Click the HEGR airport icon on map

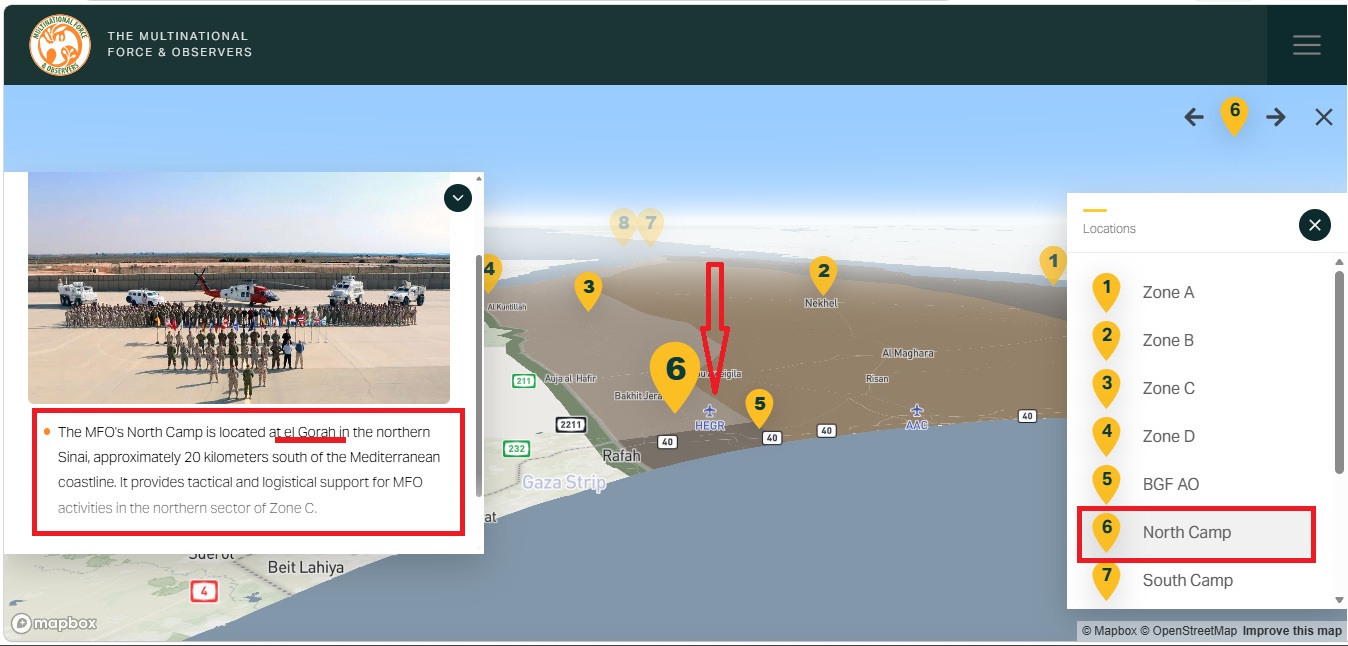coord(710,411)
